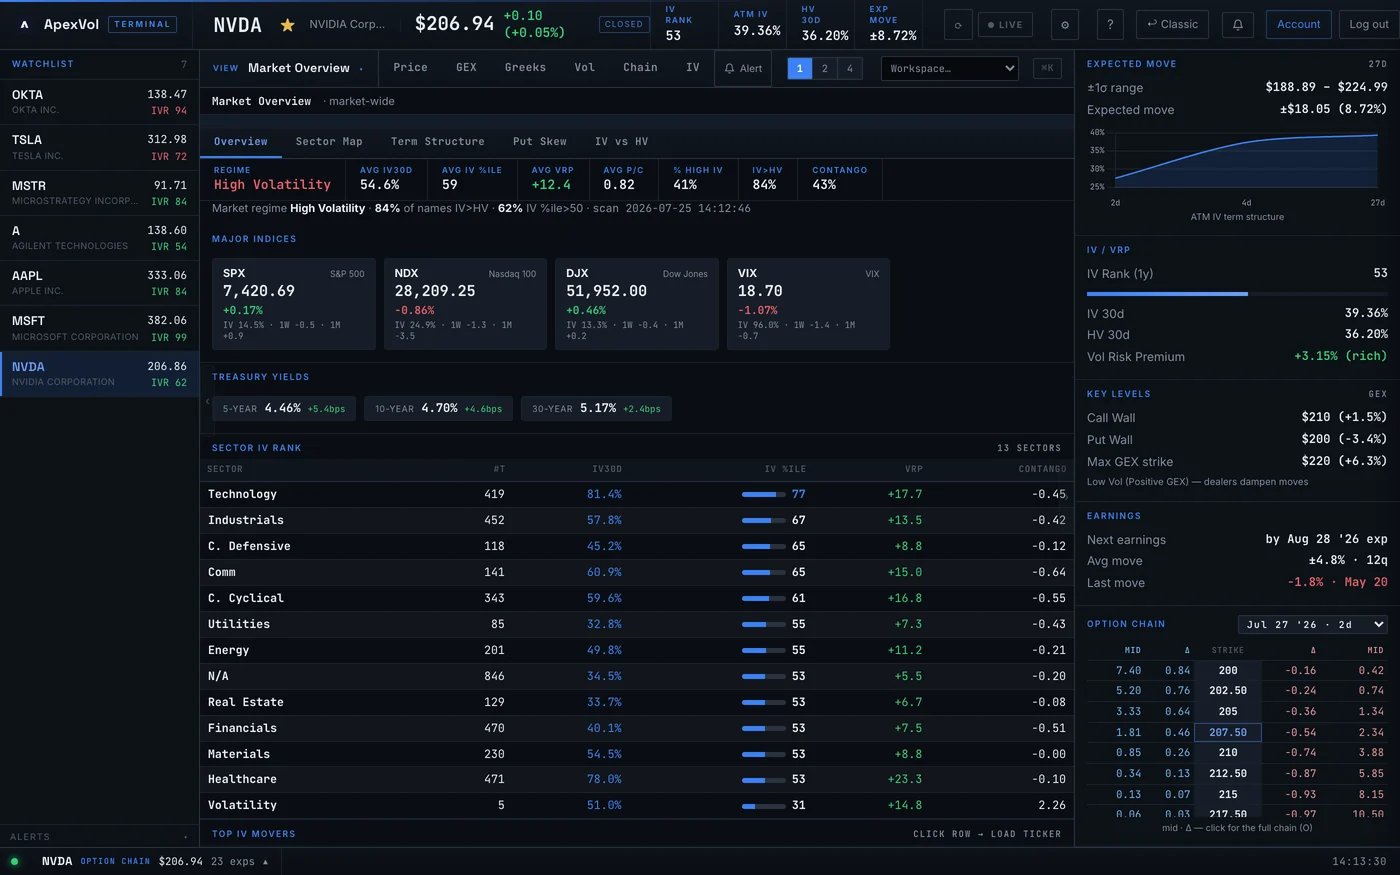Switch to the IV view tab
The width and height of the screenshot is (1400, 875).
[692, 67]
